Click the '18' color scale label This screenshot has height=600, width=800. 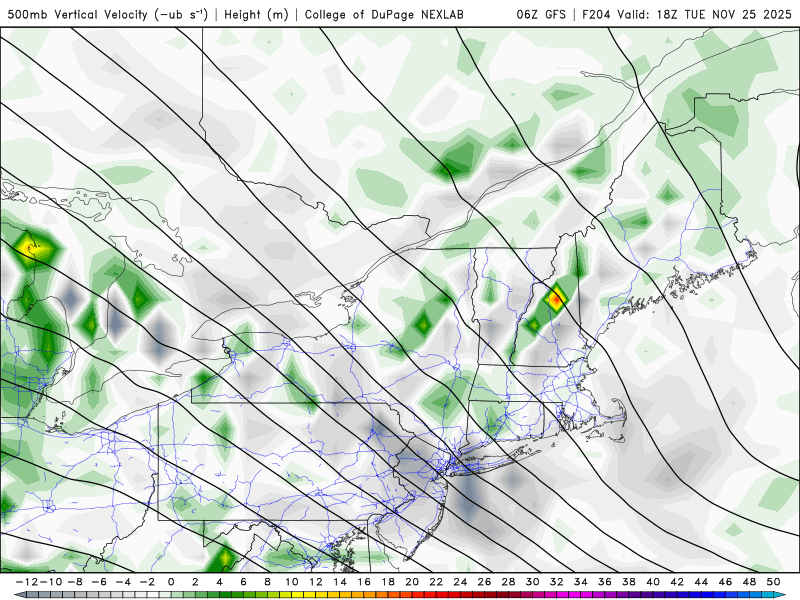coord(388,582)
